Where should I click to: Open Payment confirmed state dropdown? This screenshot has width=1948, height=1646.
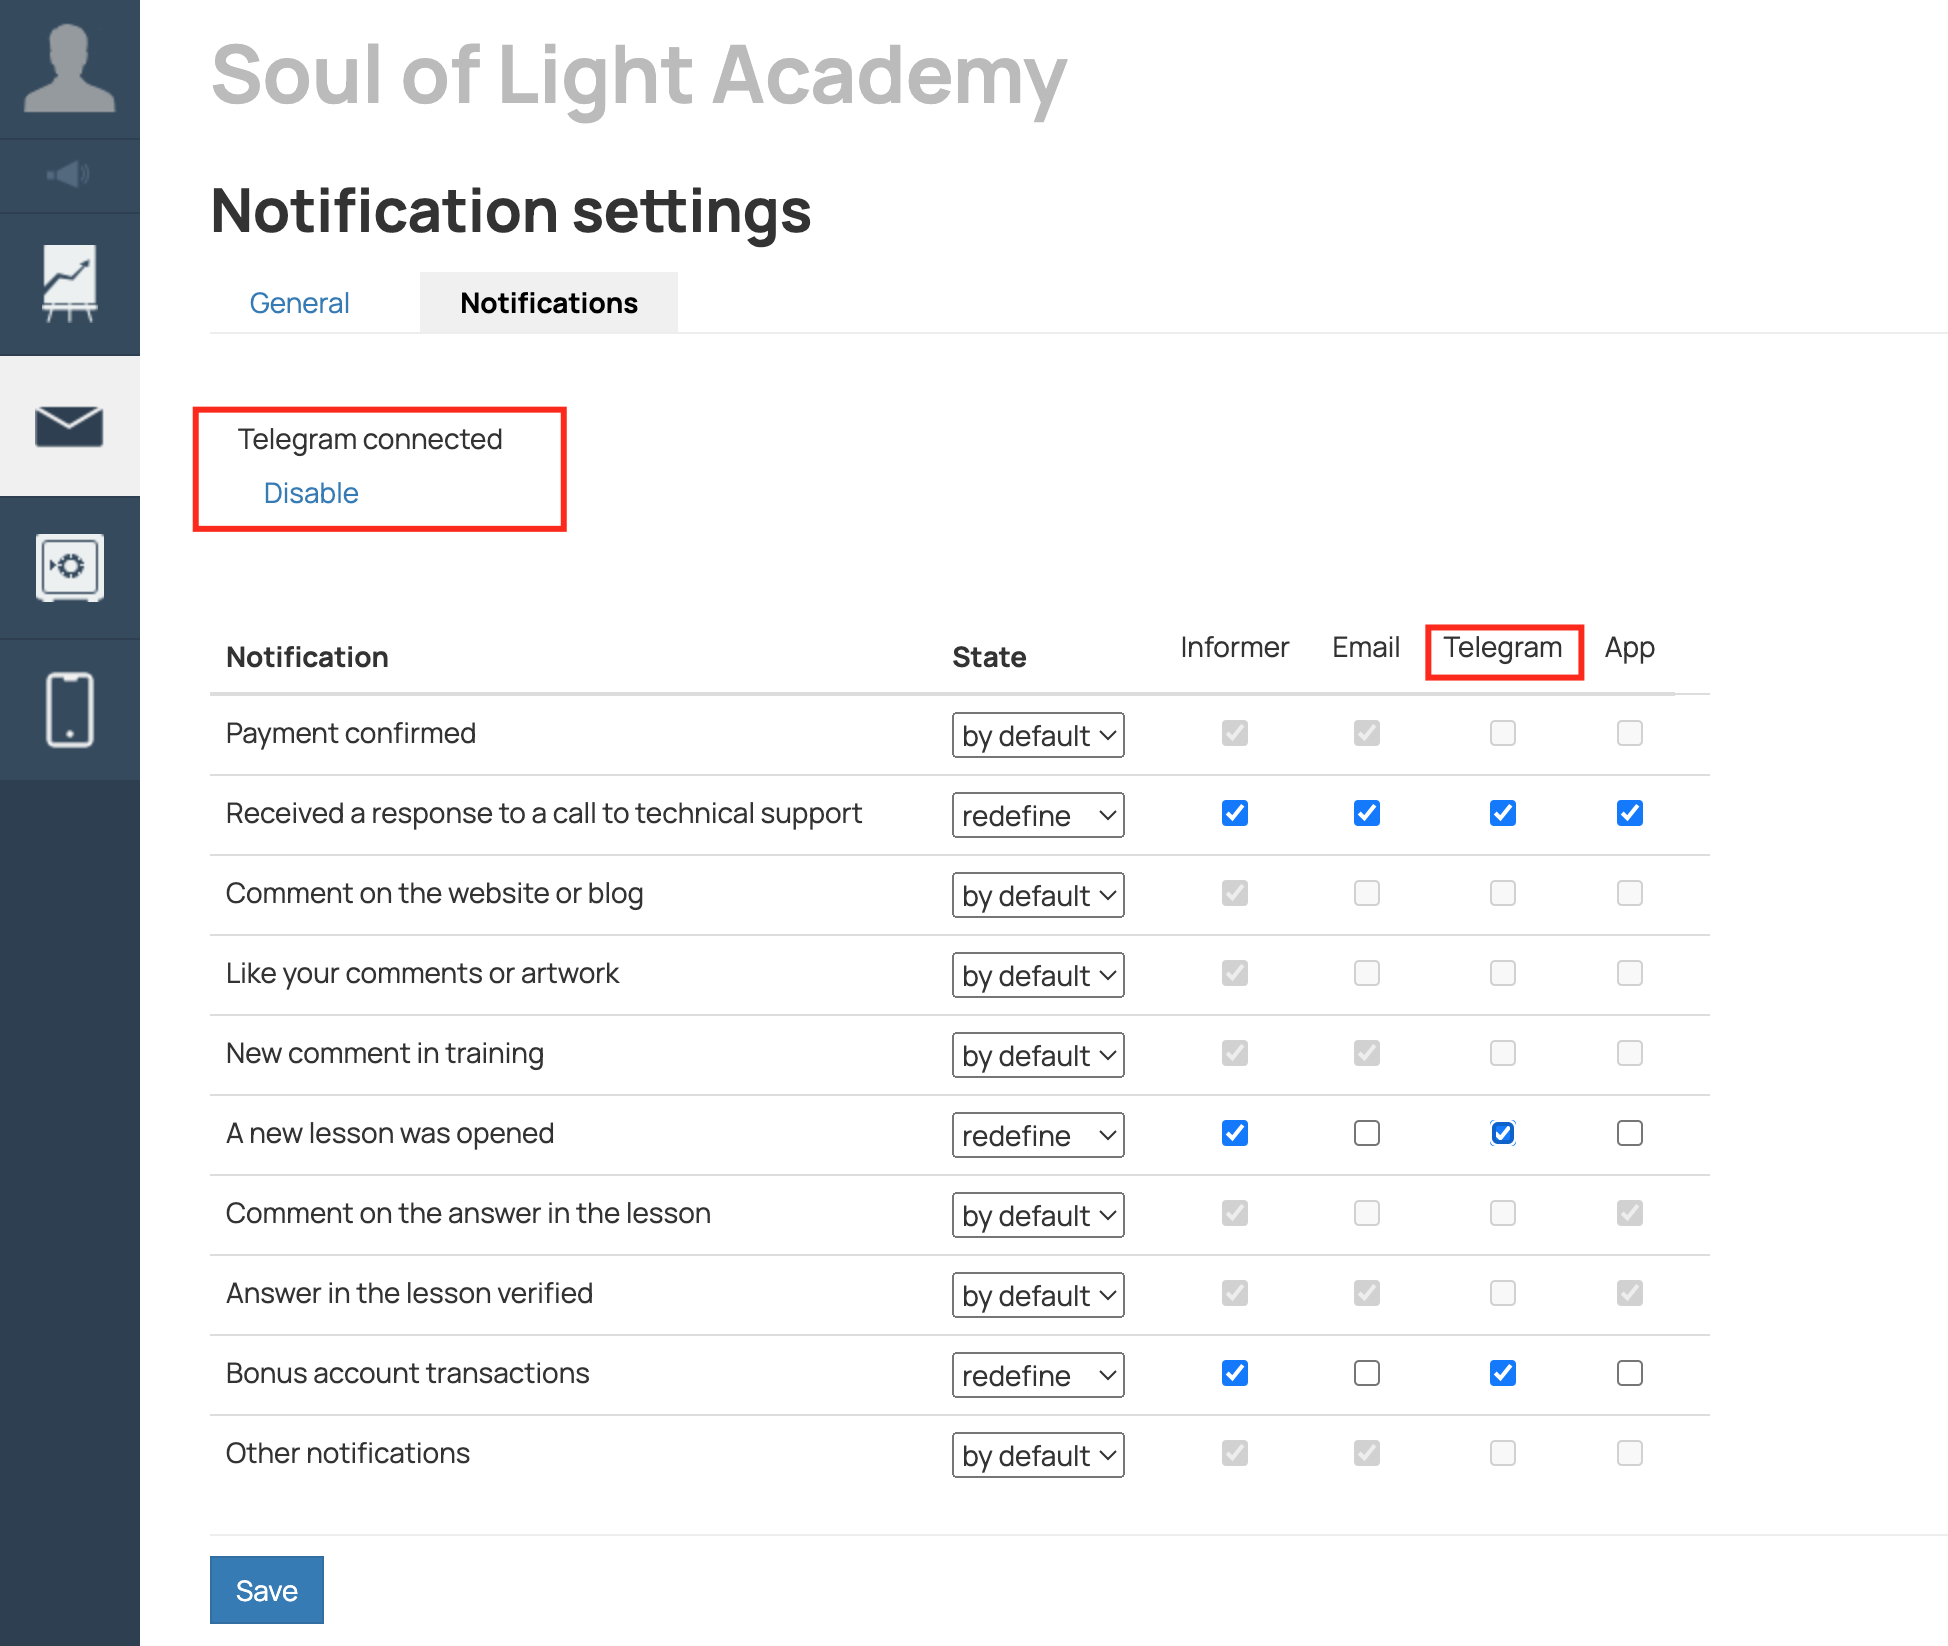pos(1037,735)
